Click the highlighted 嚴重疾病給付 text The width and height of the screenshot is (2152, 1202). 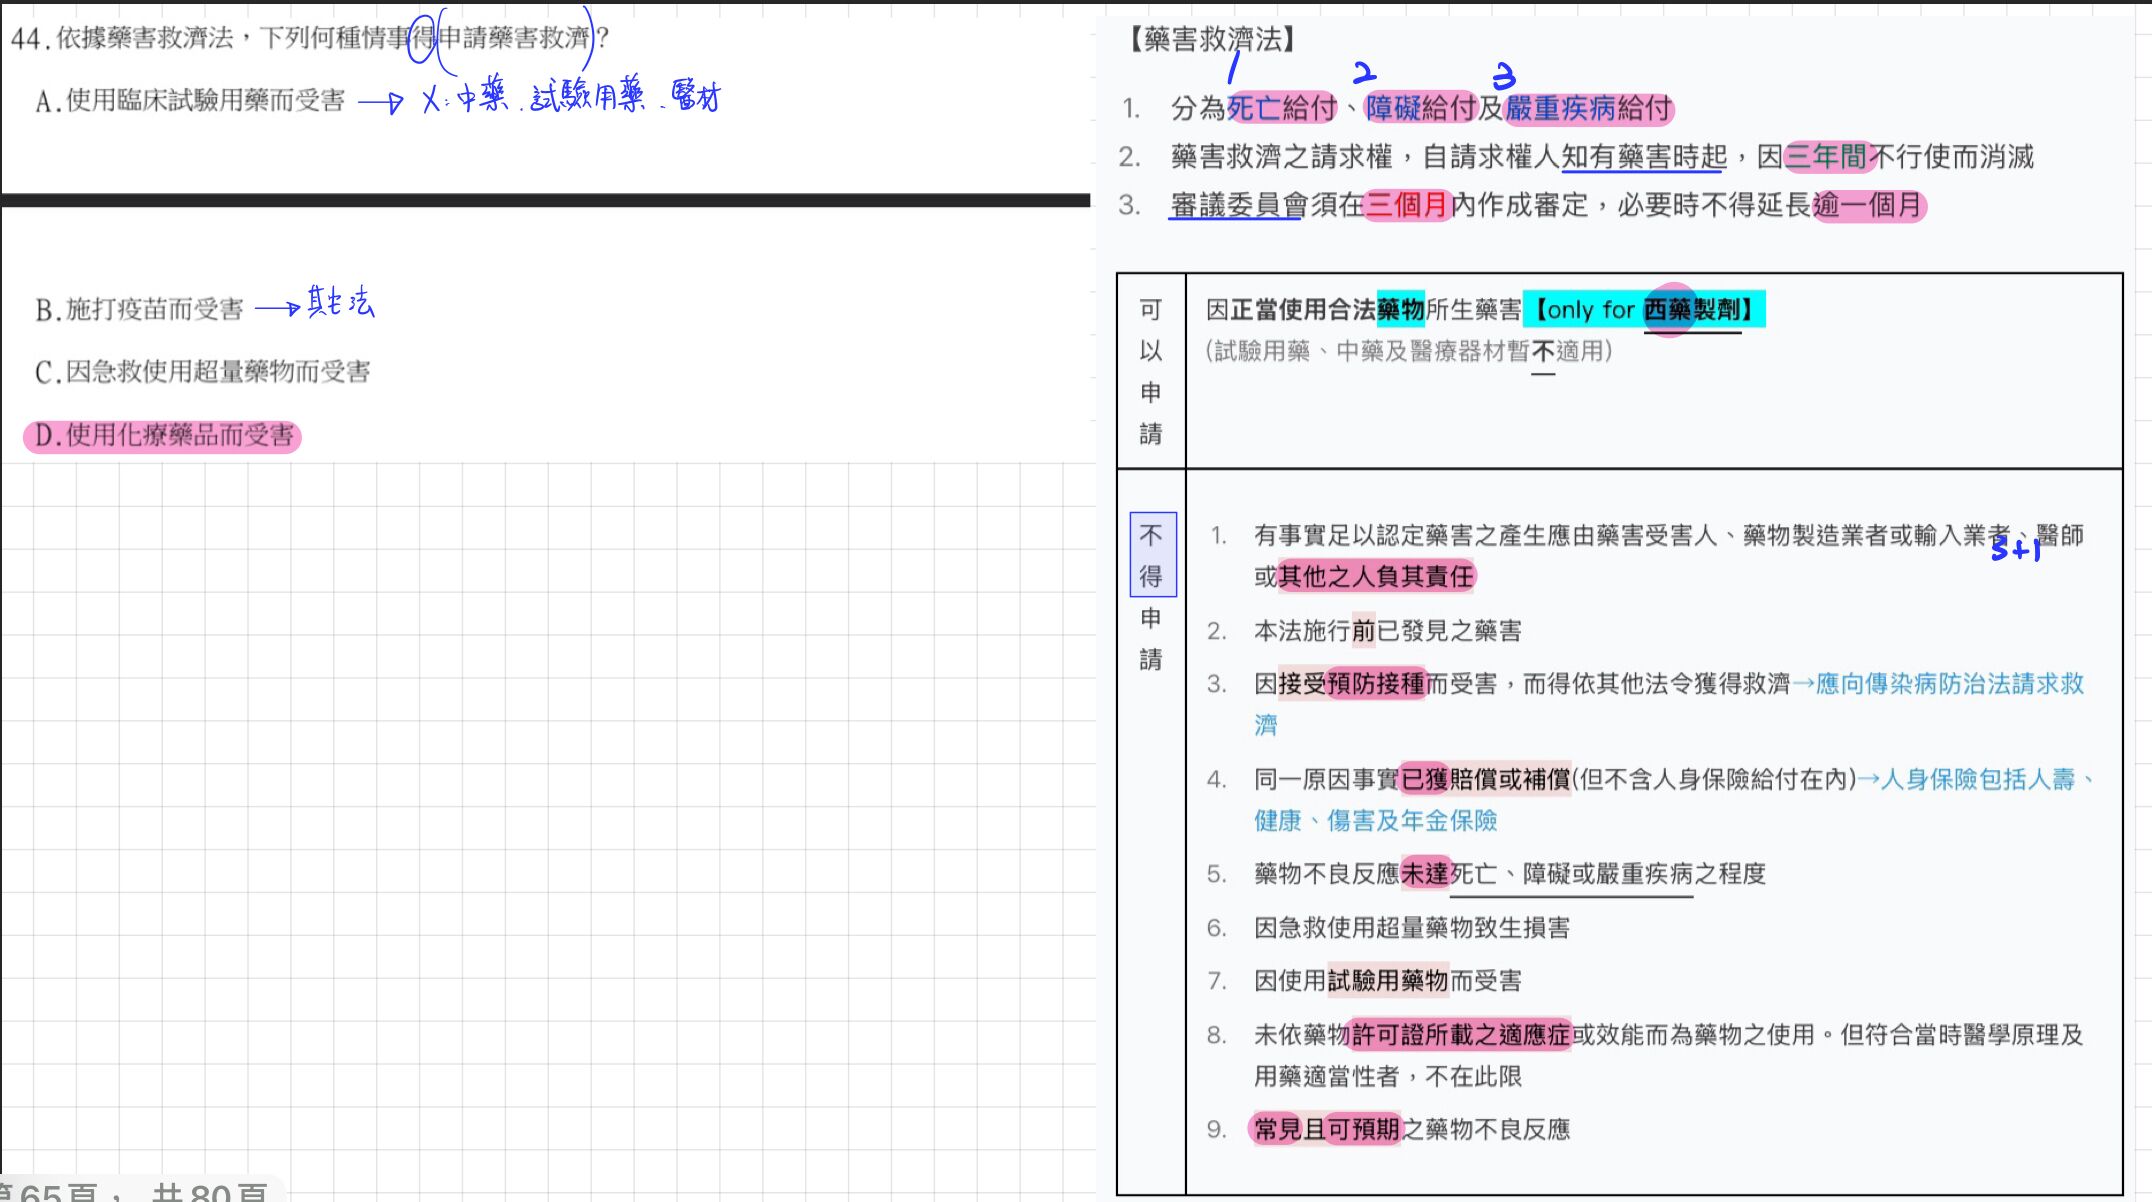1588,108
